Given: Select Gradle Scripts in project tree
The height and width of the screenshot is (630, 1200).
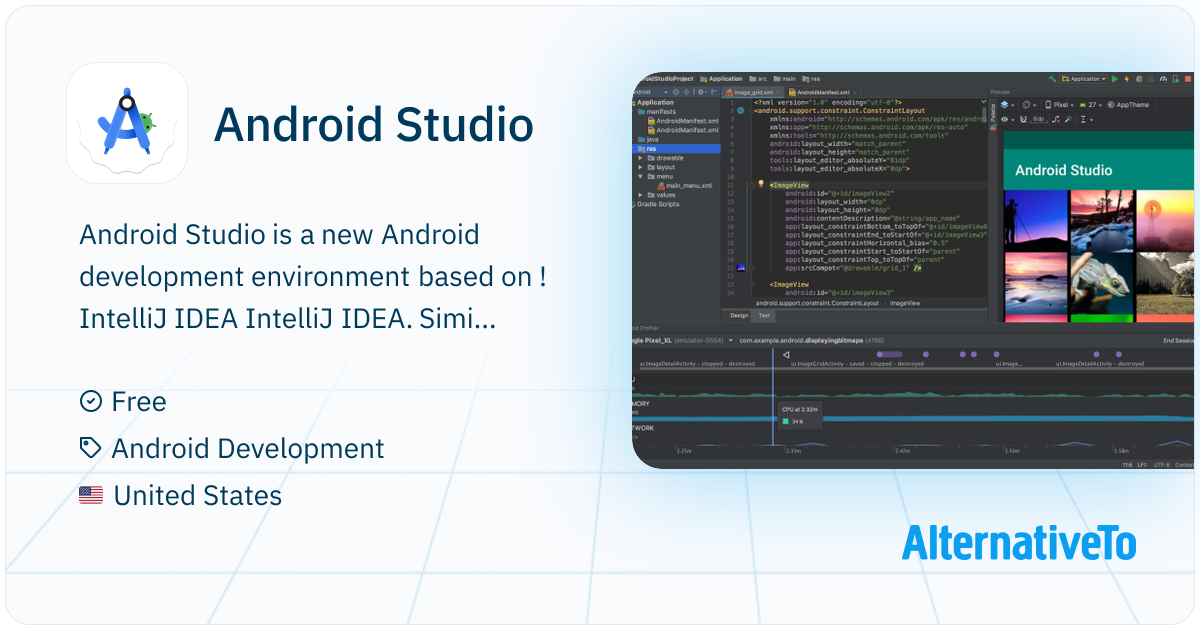Looking at the screenshot, I should (657, 204).
